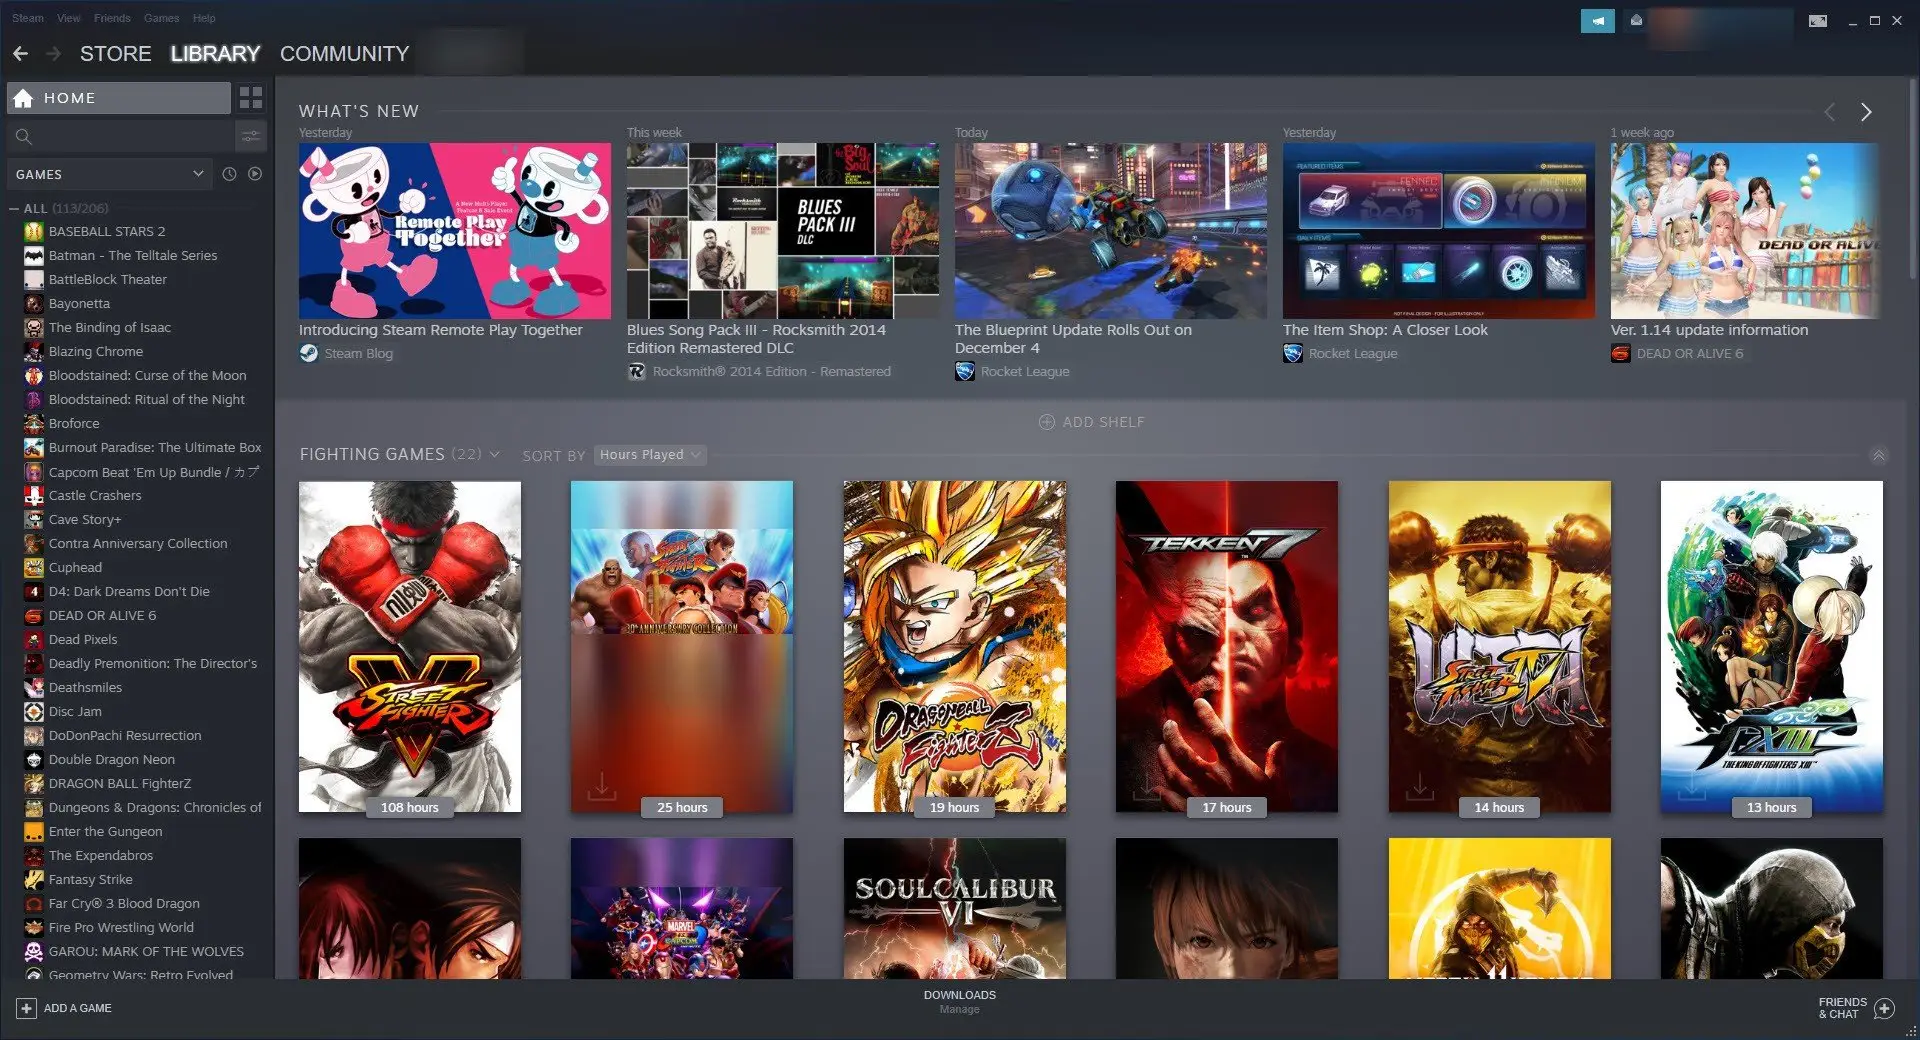
Task: Open the Steam announcements megaphone icon
Action: [1597, 20]
